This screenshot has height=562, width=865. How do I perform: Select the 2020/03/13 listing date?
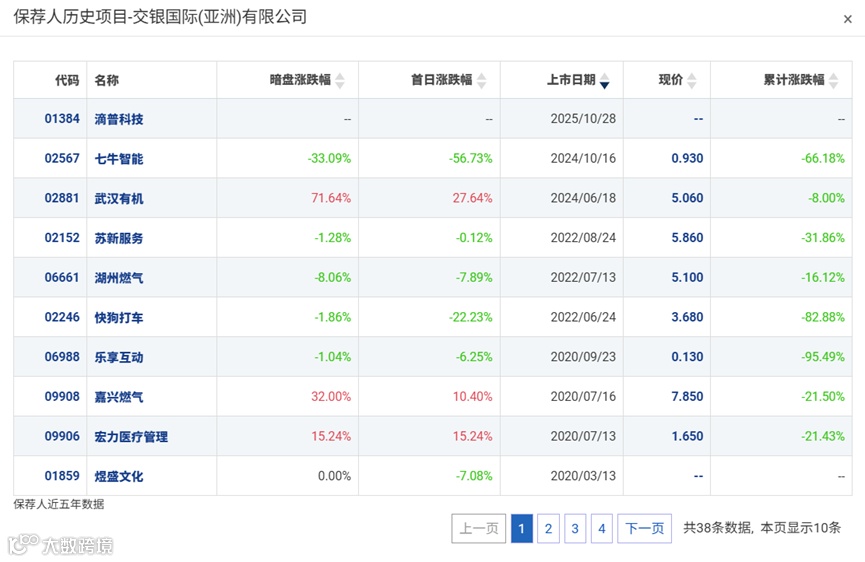point(583,476)
